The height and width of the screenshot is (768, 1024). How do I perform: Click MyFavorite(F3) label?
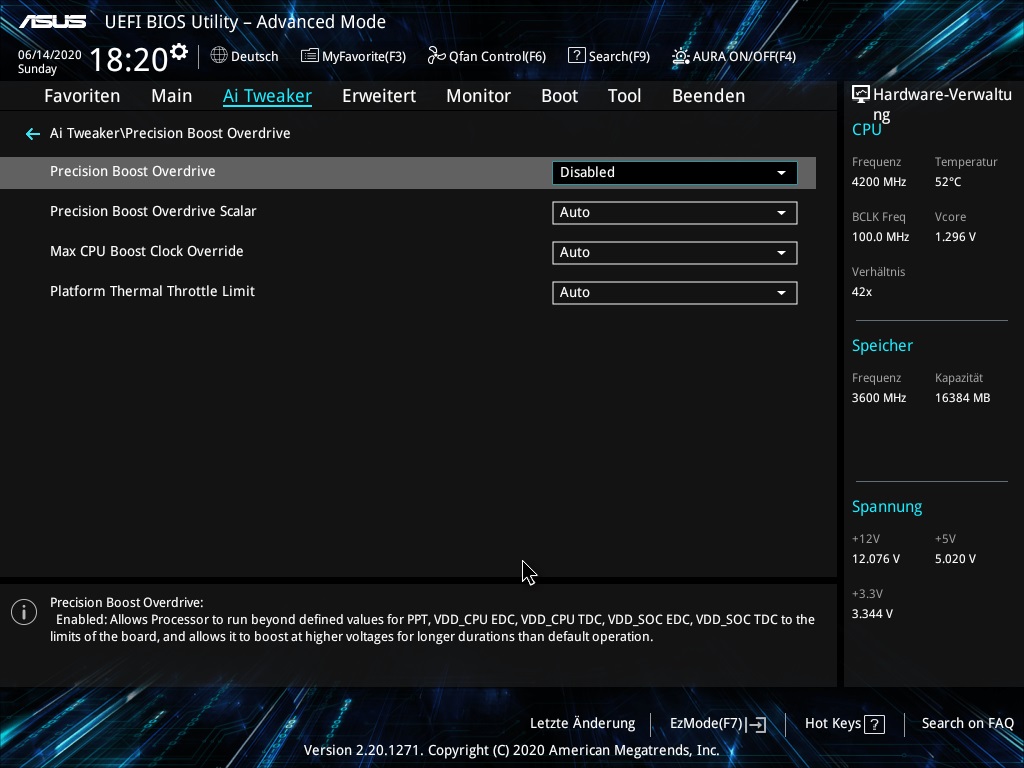tap(364, 57)
